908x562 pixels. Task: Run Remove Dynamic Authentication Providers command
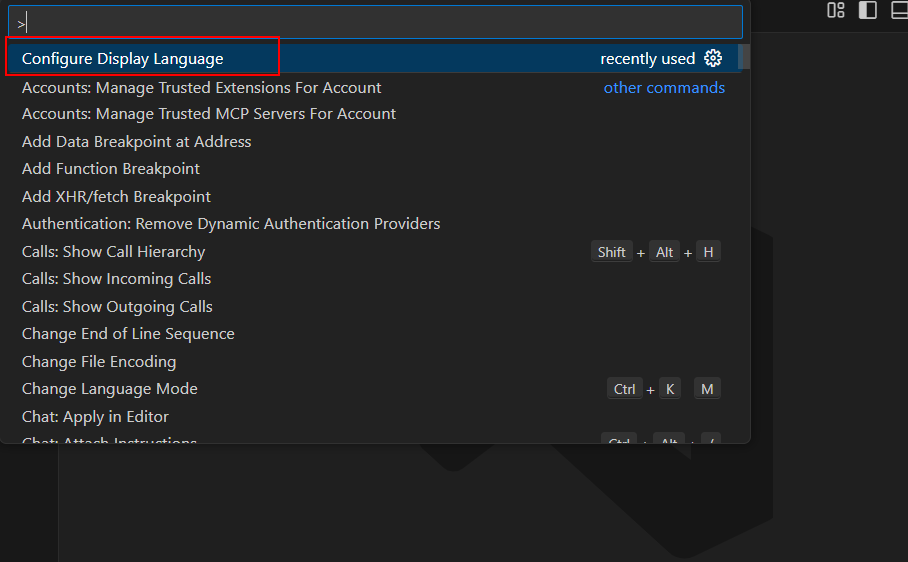[231, 224]
